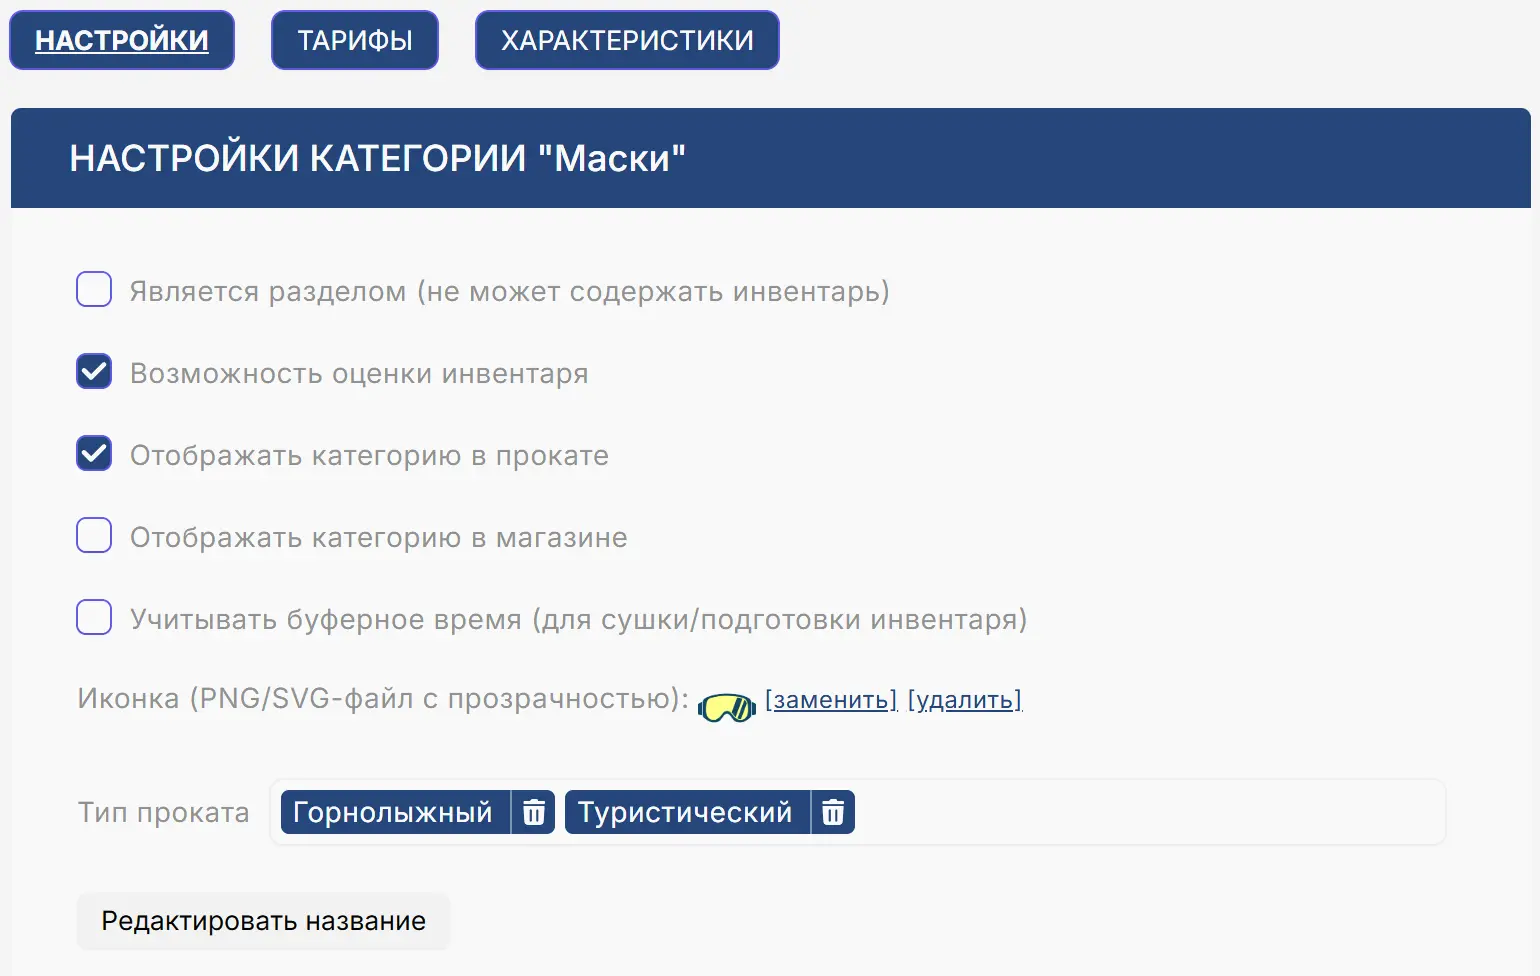Click [удалить] to delete the icon
The width and height of the screenshot is (1540, 976).
click(964, 699)
